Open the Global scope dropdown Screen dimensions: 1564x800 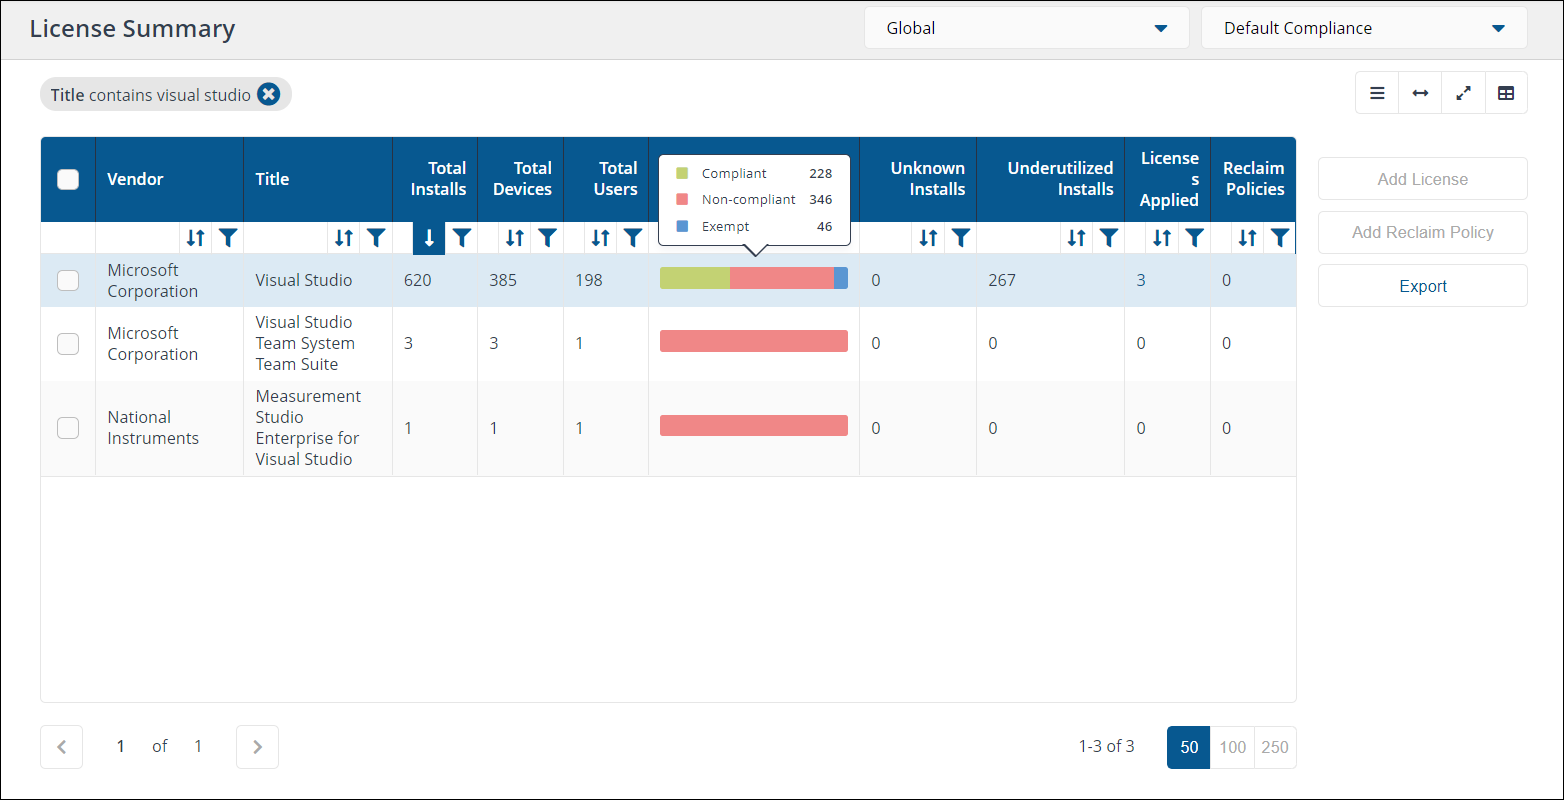1026,28
